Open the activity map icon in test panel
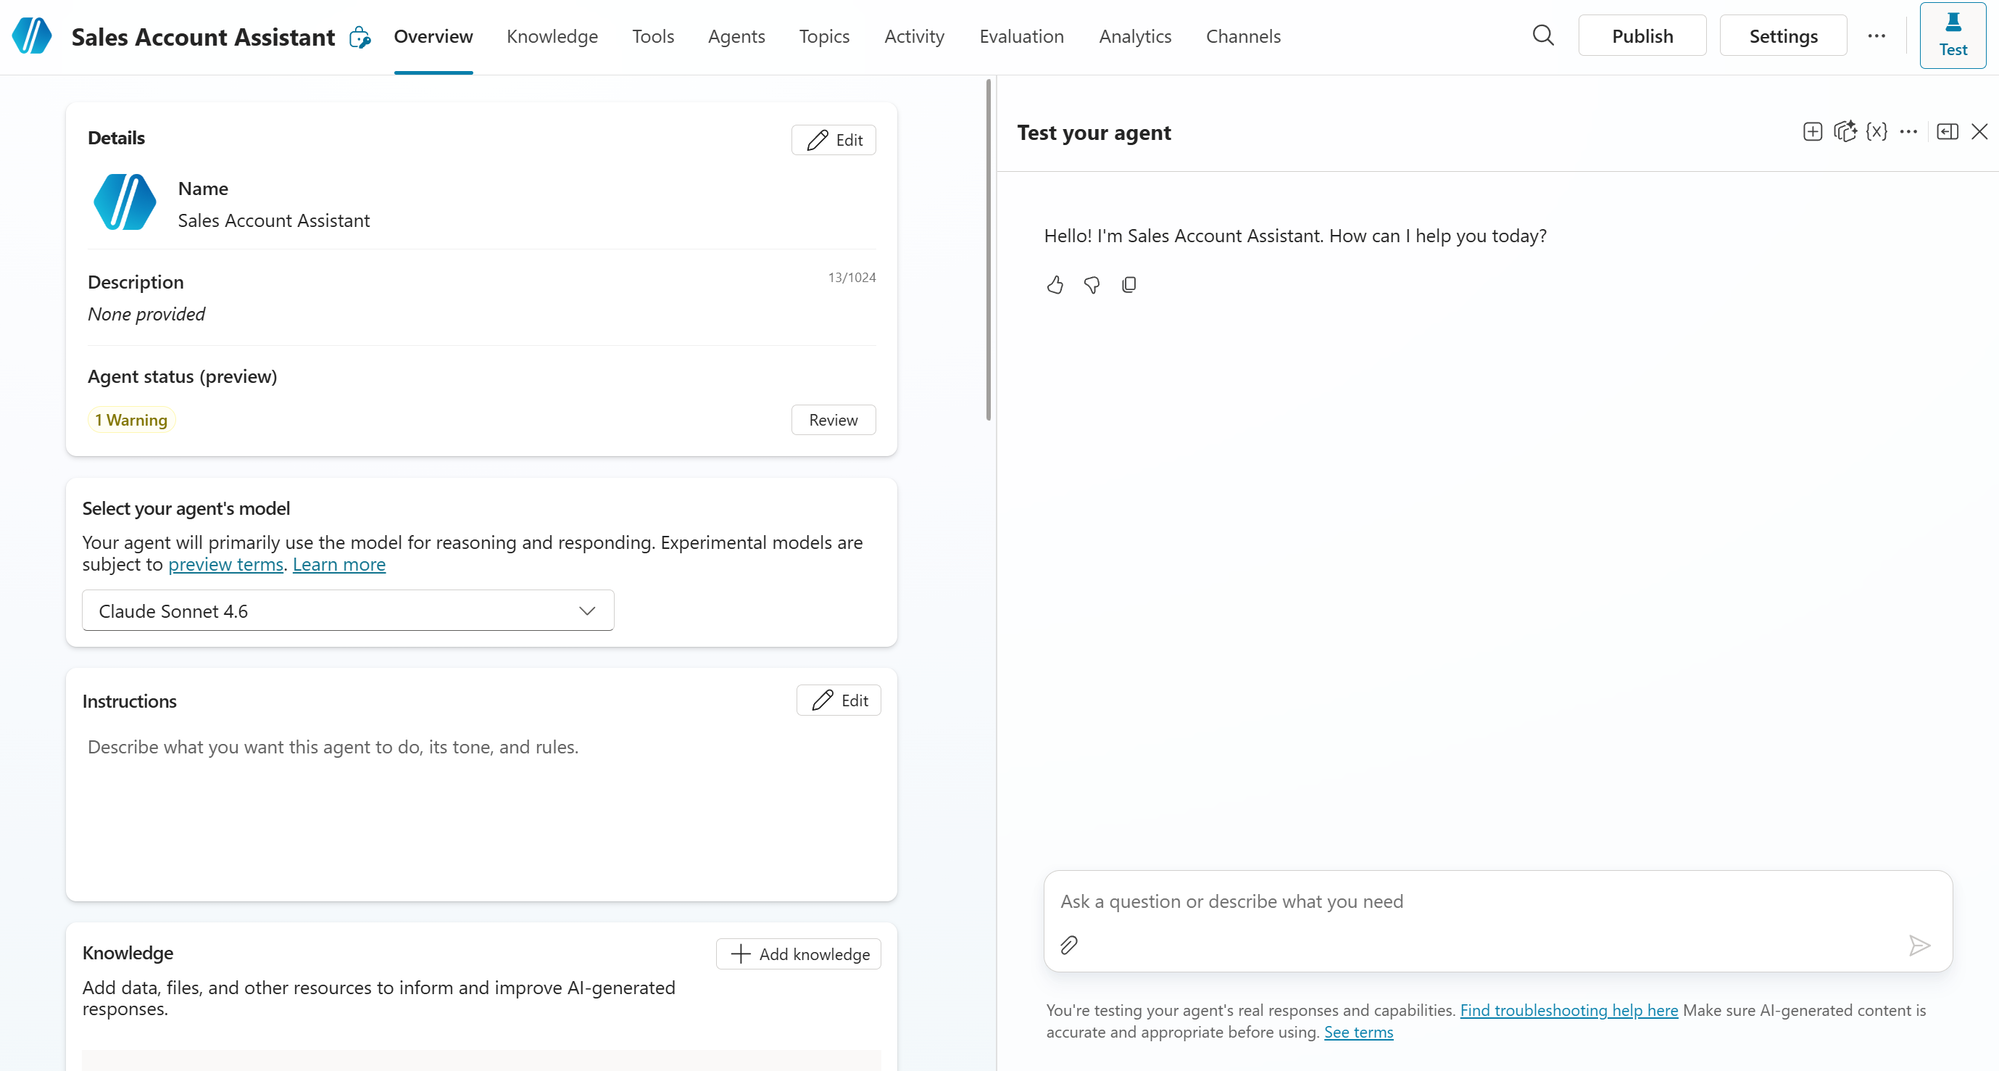This screenshot has width=1999, height=1071. coord(1845,132)
